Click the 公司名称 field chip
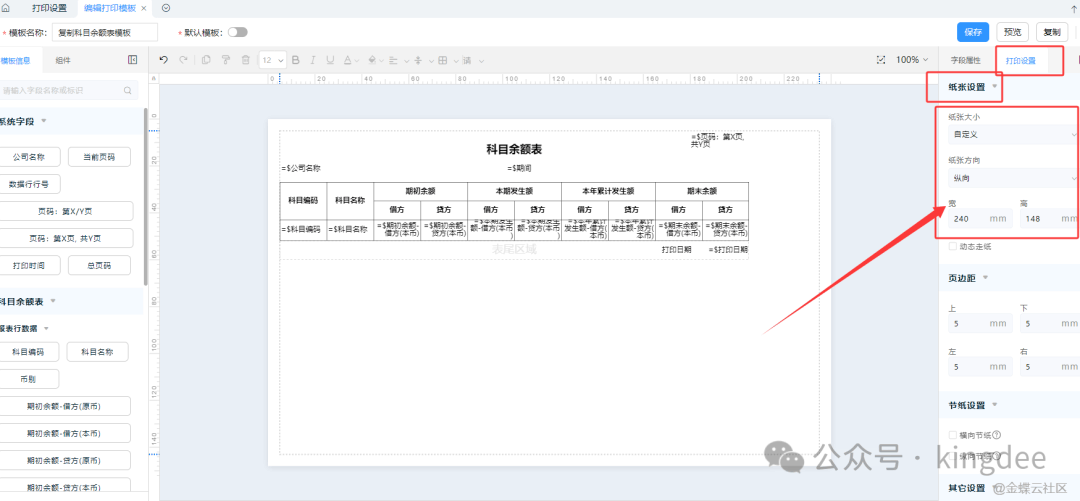1080x501 pixels. pyautogui.click(x=29, y=157)
